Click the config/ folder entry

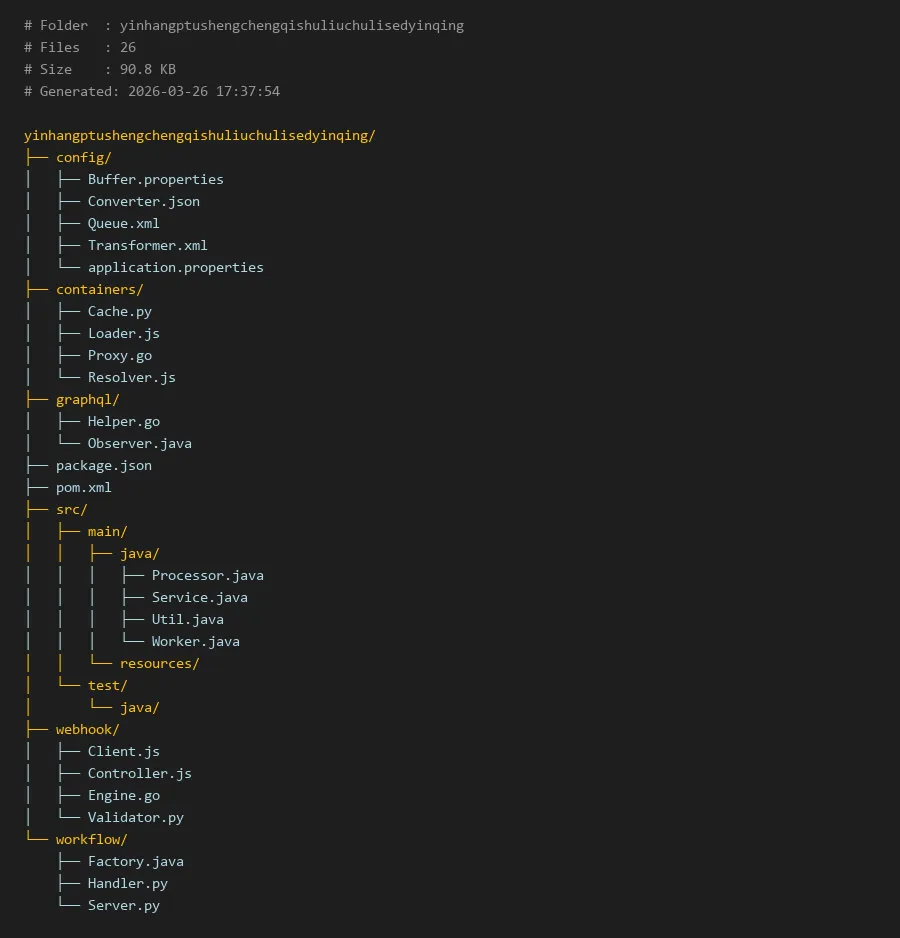pyautogui.click(x=83, y=157)
